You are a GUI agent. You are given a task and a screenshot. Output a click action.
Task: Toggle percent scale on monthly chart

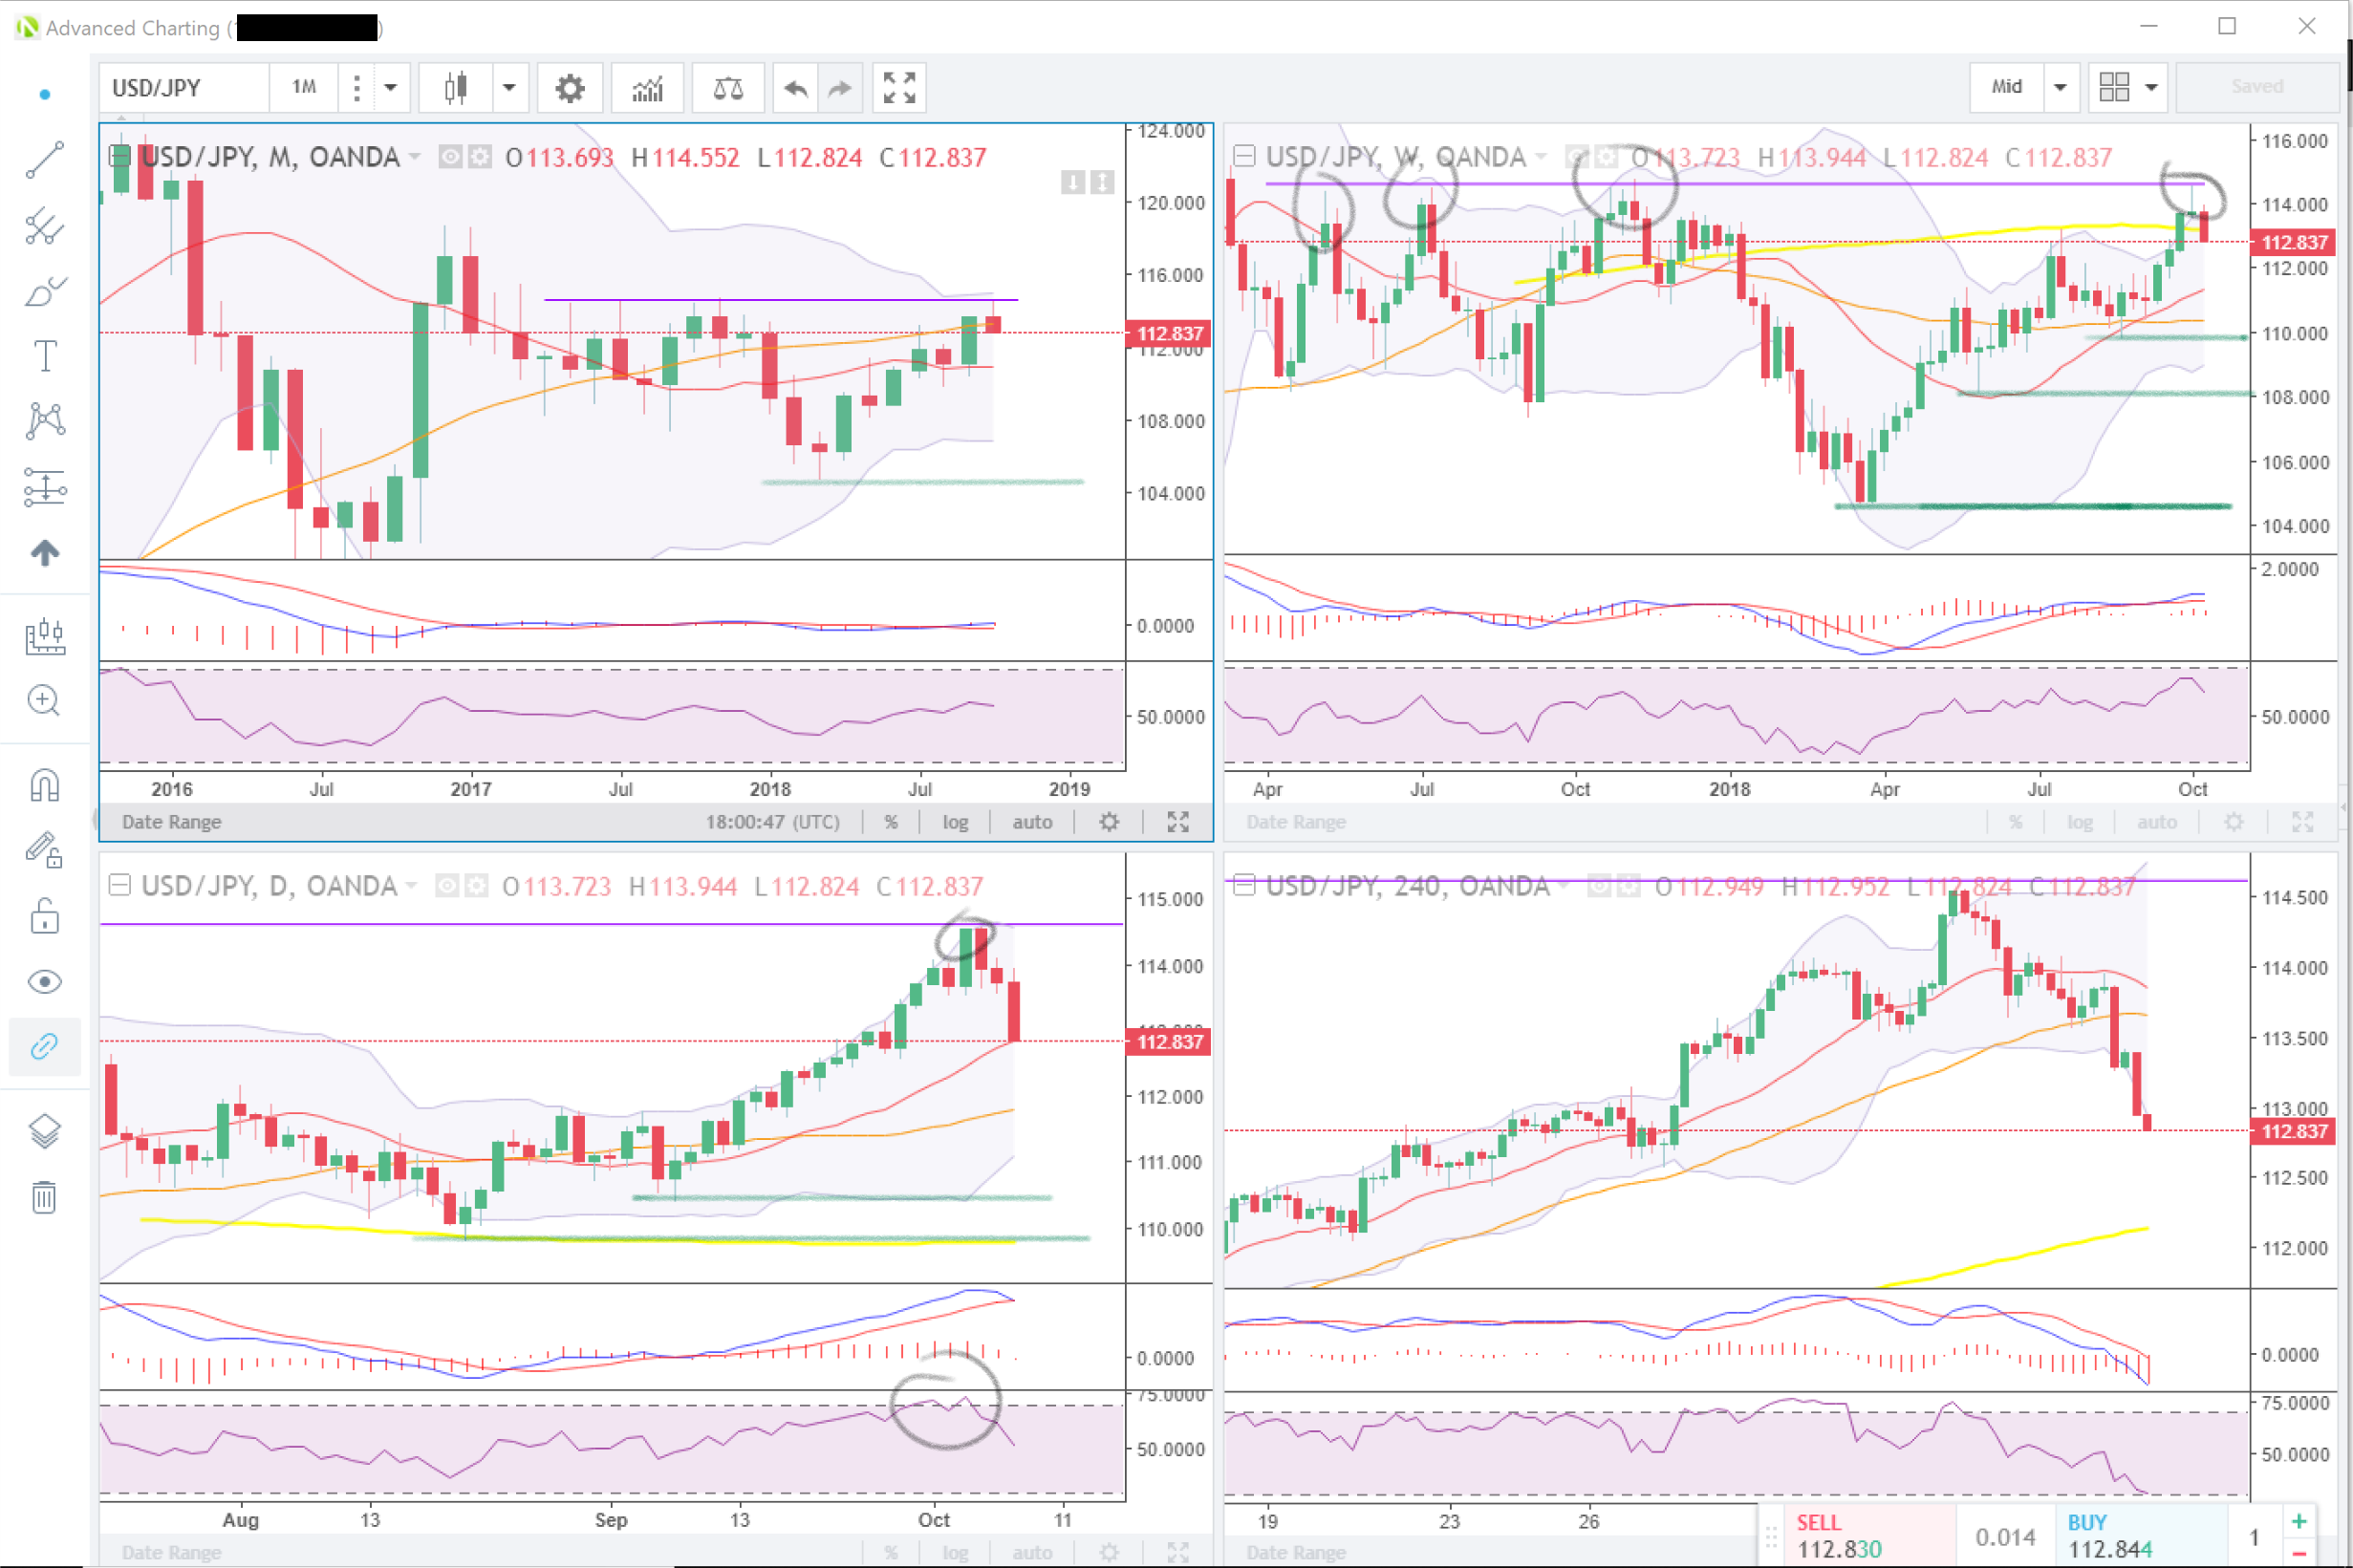click(890, 822)
